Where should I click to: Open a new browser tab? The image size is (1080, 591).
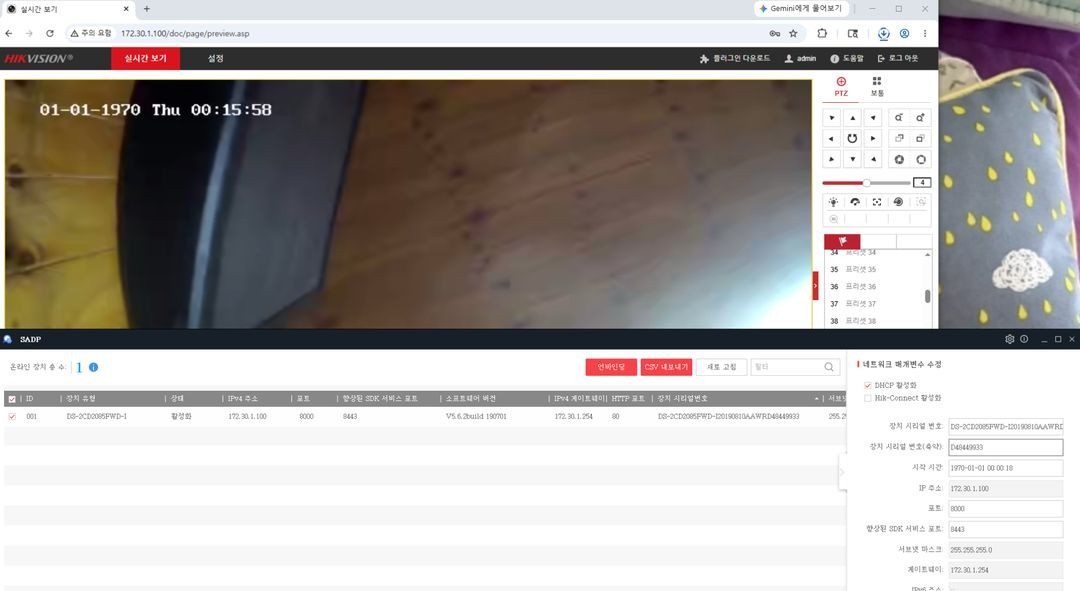(x=147, y=9)
